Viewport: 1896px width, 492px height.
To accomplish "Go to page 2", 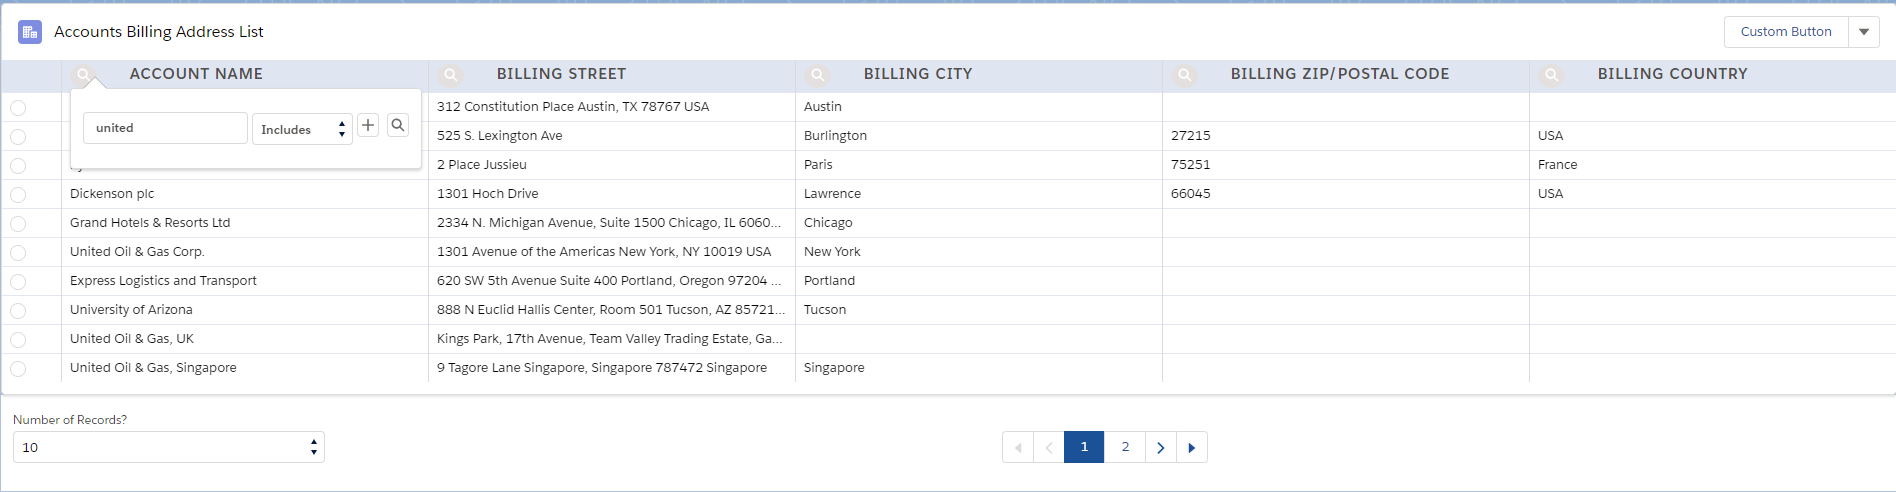I will point(1125,447).
